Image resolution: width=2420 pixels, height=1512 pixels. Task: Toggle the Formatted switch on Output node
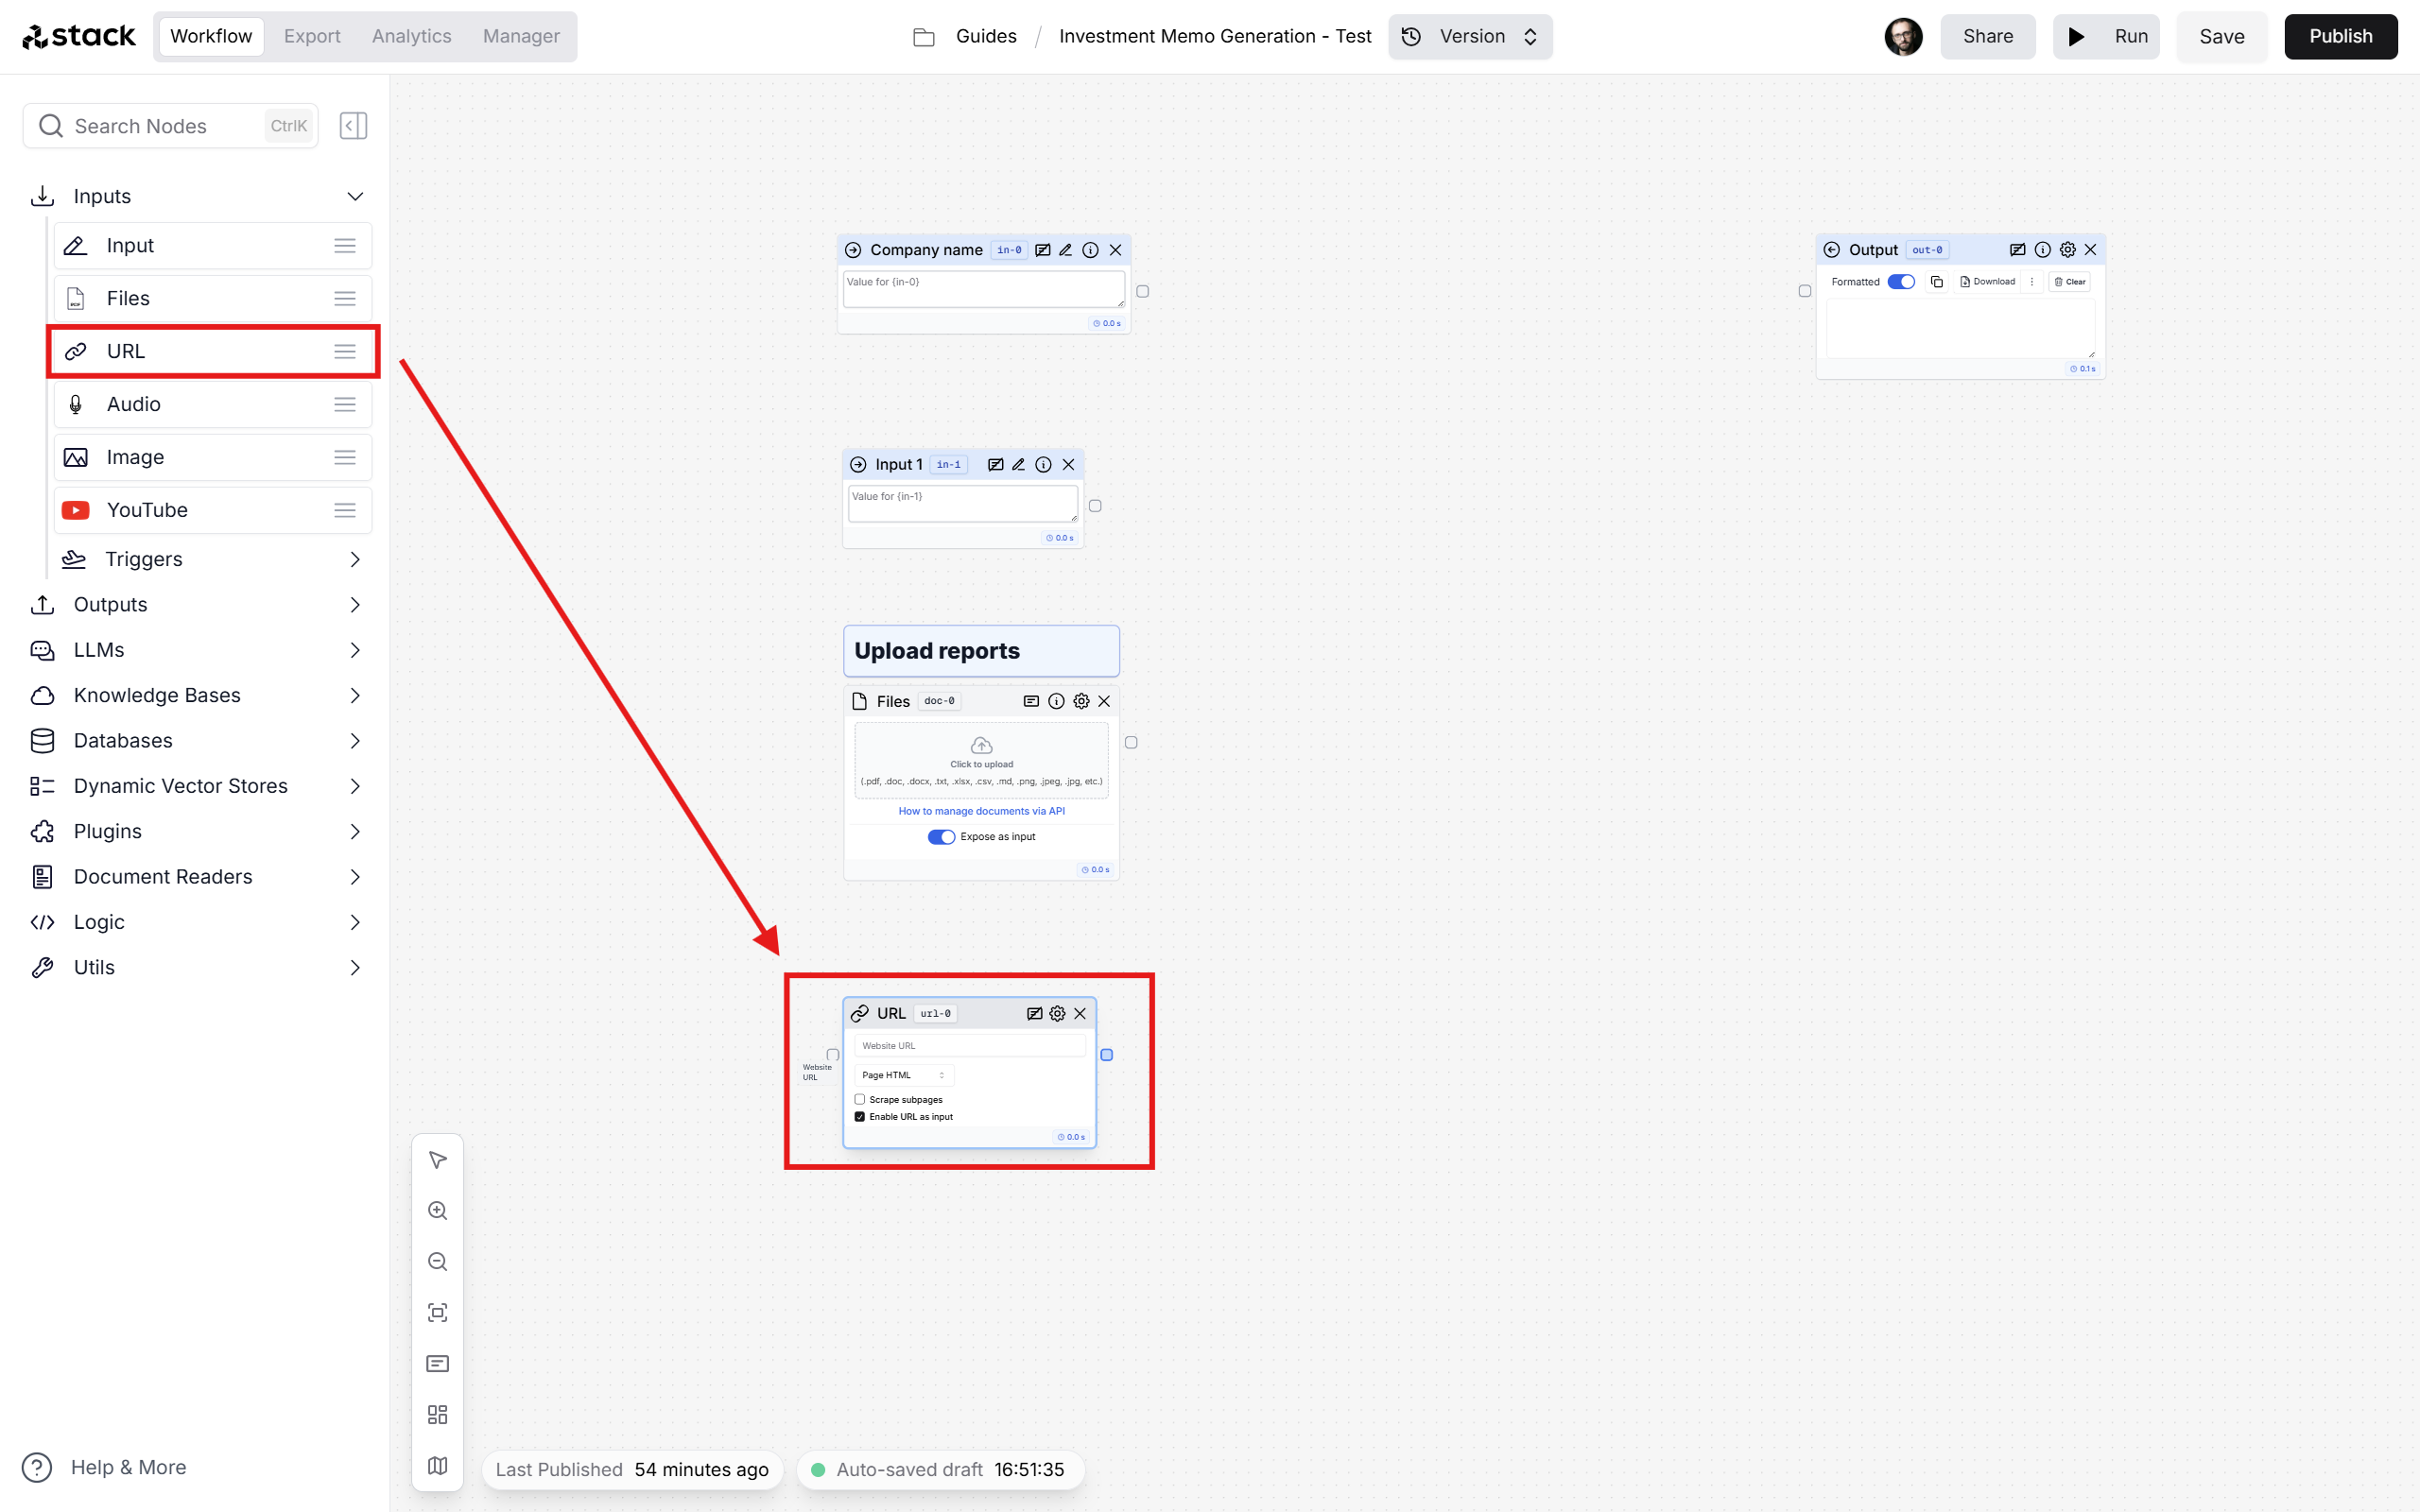pyautogui.click(x=1901, y=281)
